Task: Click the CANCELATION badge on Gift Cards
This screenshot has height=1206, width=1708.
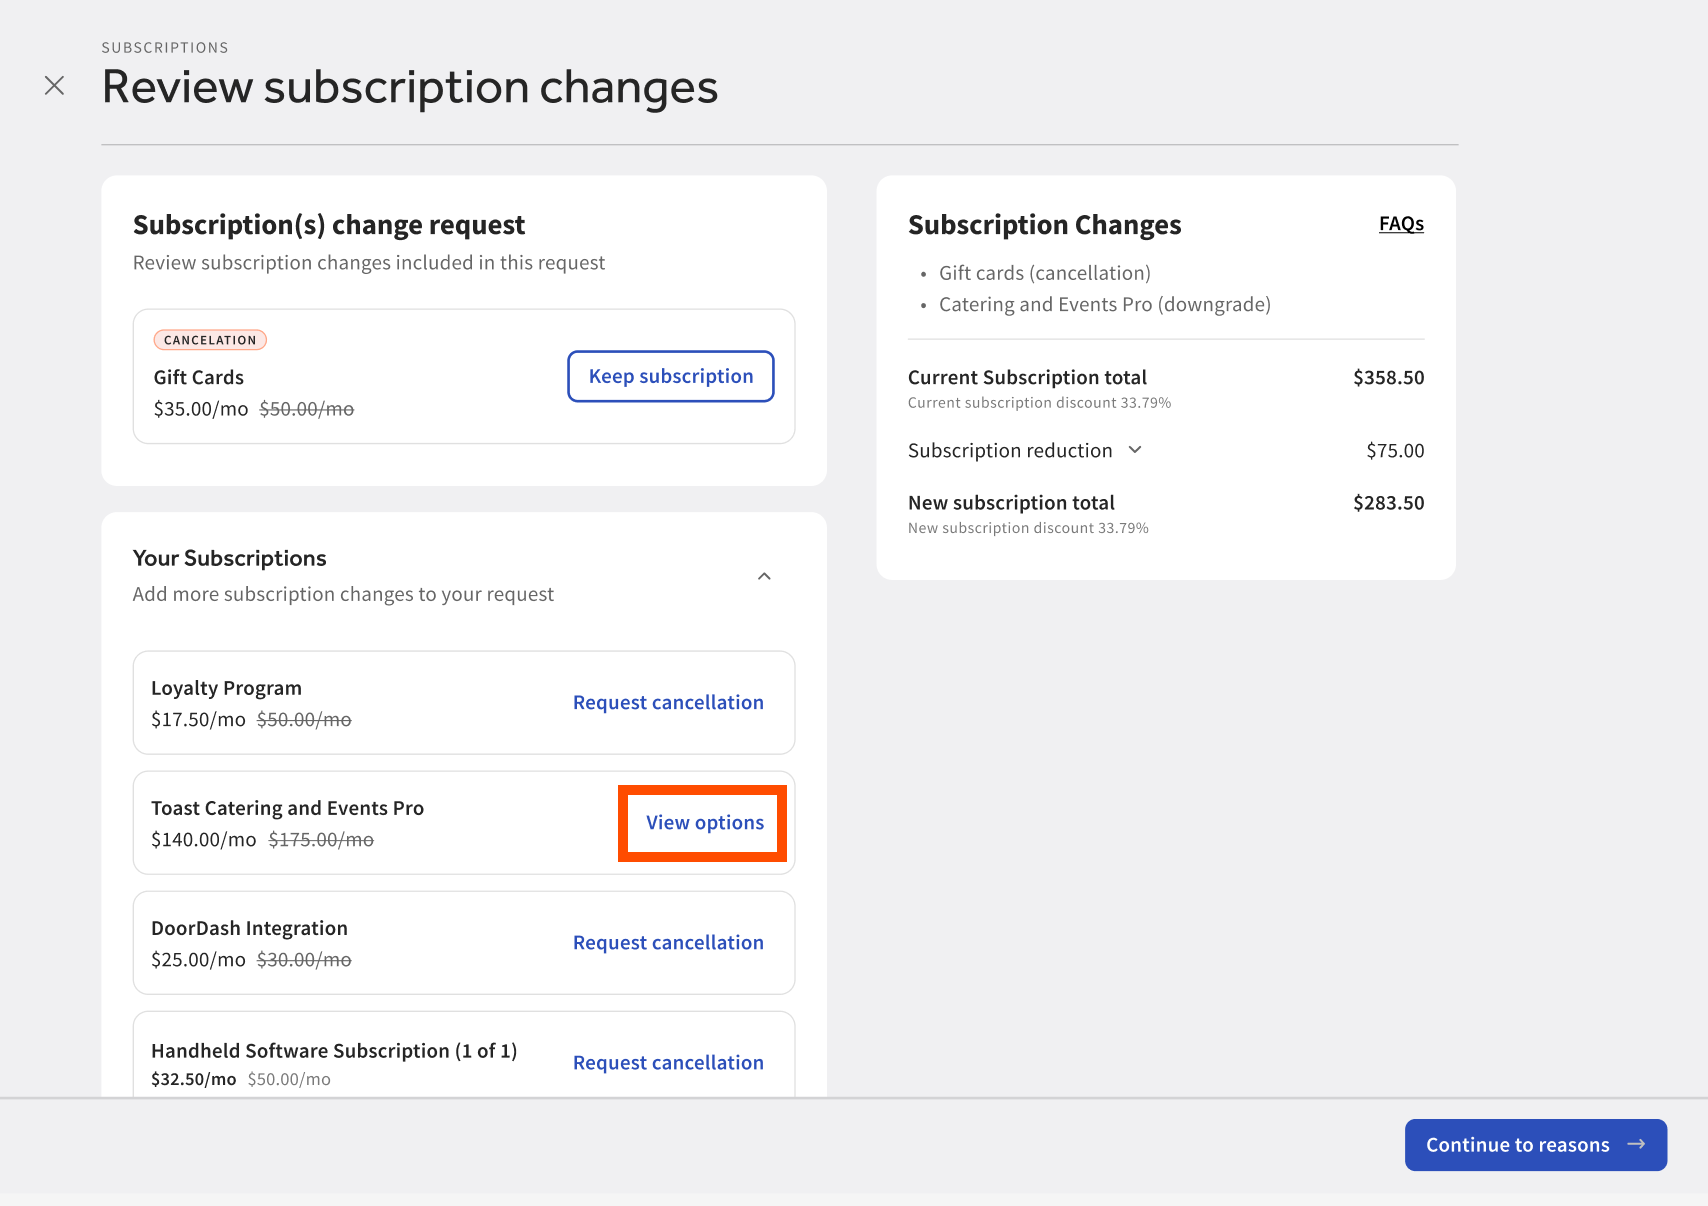Action: (210, 340)
